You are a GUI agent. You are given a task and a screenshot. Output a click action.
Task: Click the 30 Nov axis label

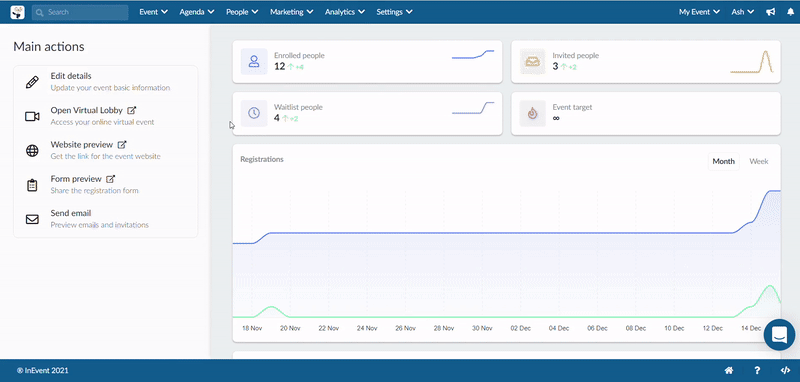point(482,328)
